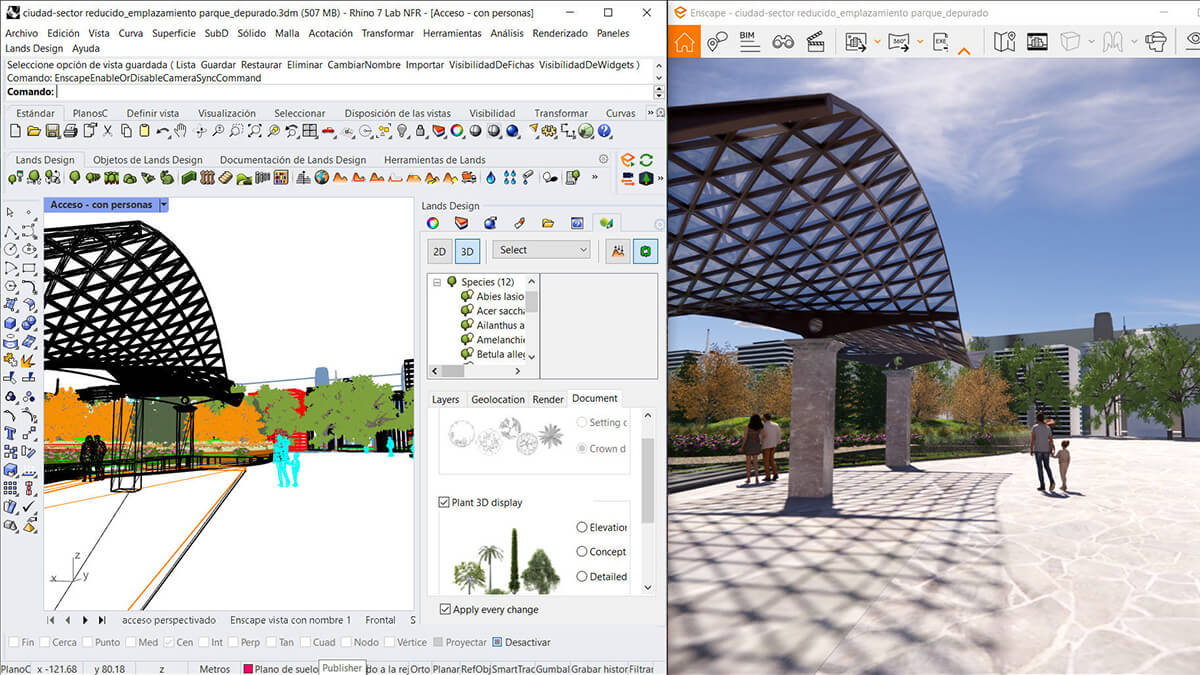Click the Enscape VR headset icon
The image size is (1200, 675).
[x=1156, y=42]
